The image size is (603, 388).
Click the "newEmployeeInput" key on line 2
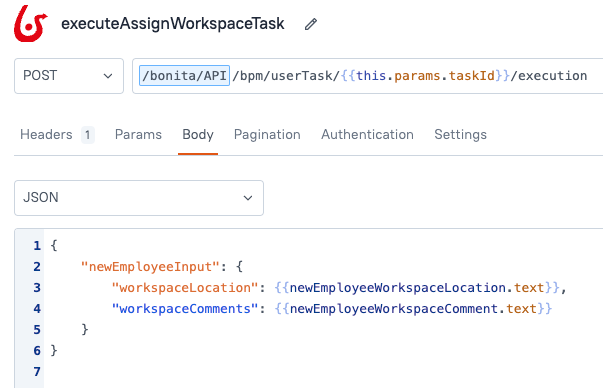pyautogui.click(x=150, y=266)
